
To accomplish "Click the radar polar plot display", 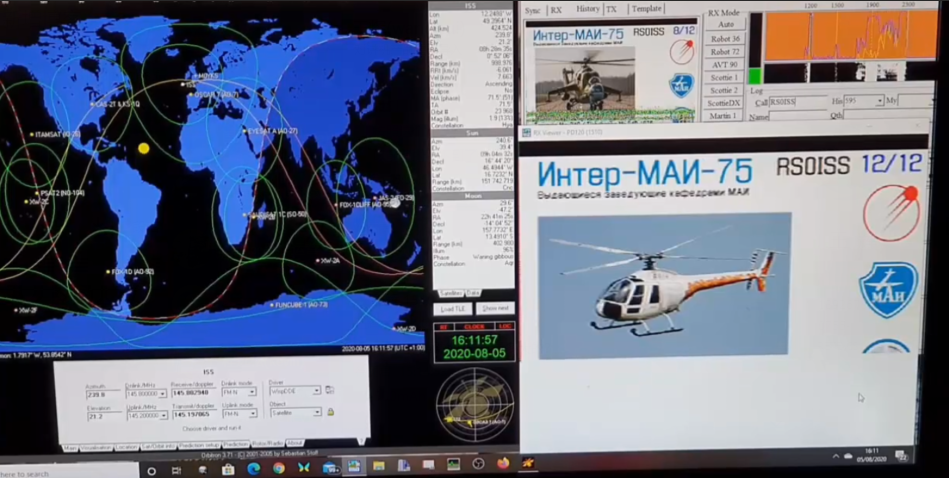I will [475, 404].
